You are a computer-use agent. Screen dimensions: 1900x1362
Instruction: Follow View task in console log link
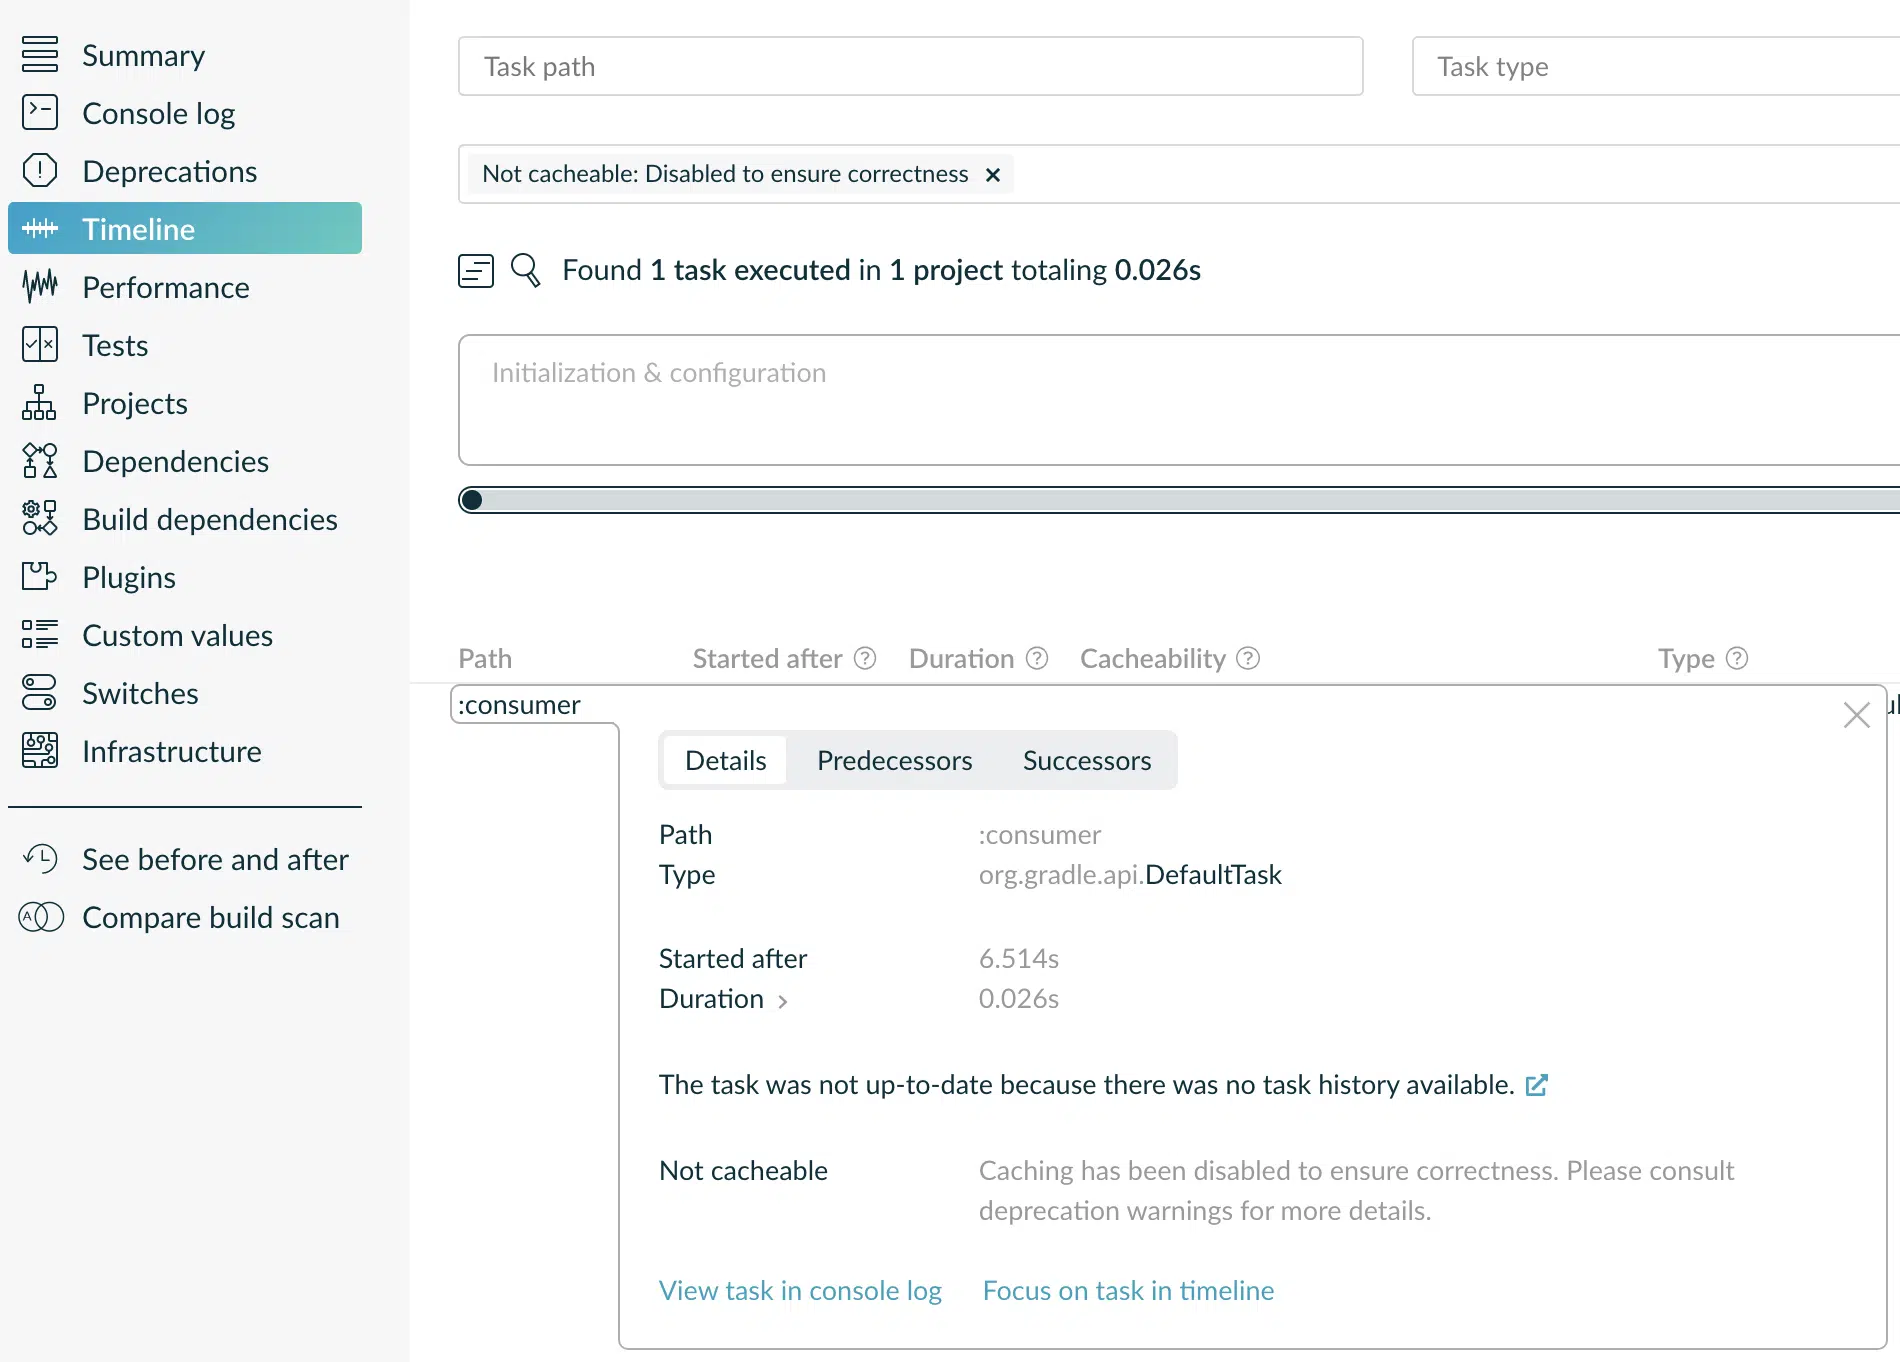800,1291
